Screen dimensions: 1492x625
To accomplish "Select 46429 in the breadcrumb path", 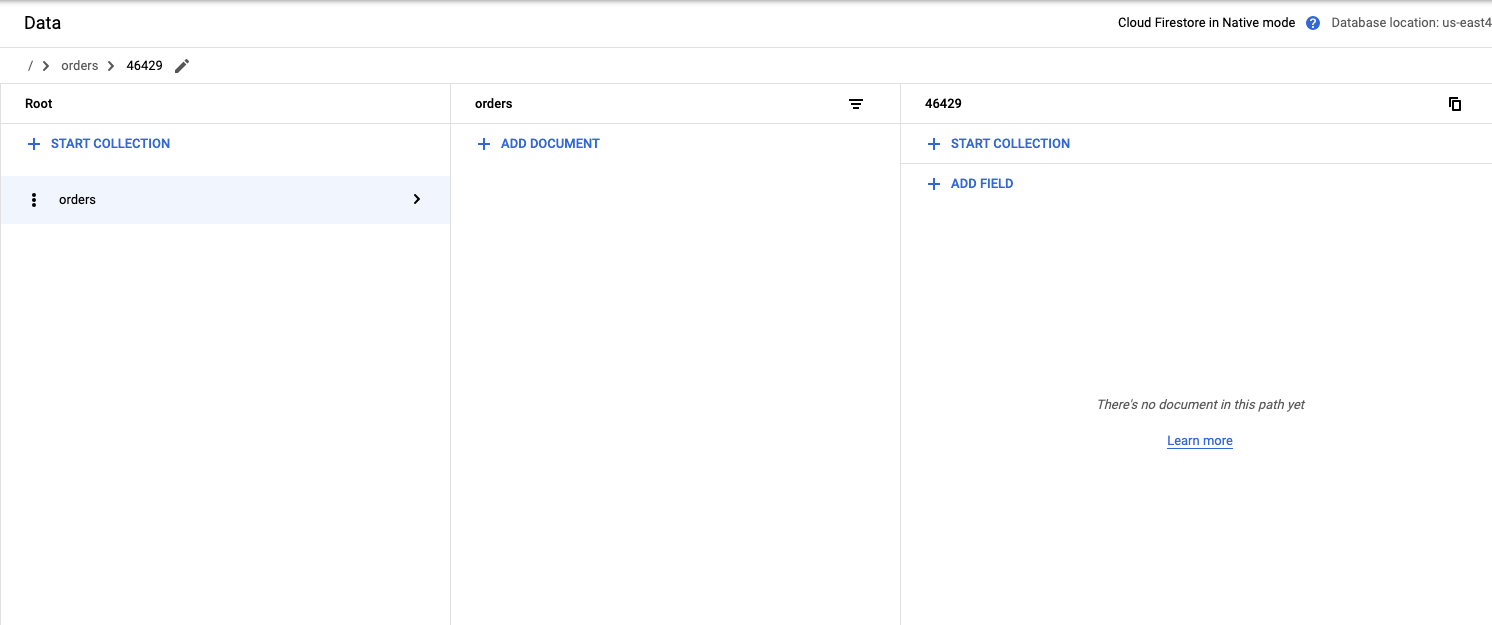I will (144, 66).
